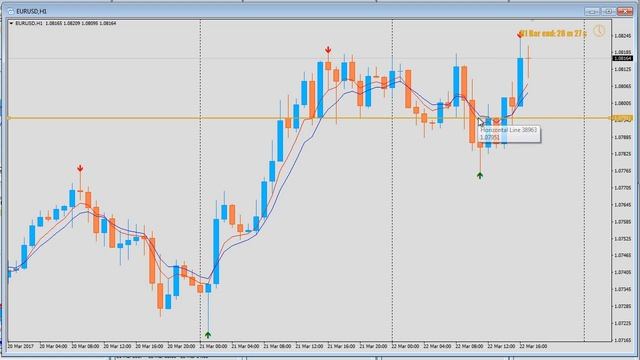Click the H1 Bar end countdown text
Image resolution: width=640 pixels, height=360 pixels.
point(554,33)
